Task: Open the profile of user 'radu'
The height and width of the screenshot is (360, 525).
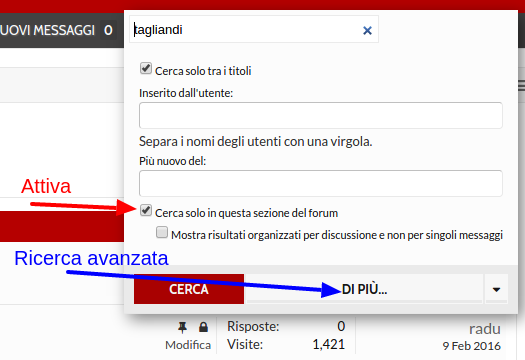Action: click(484, 329)
